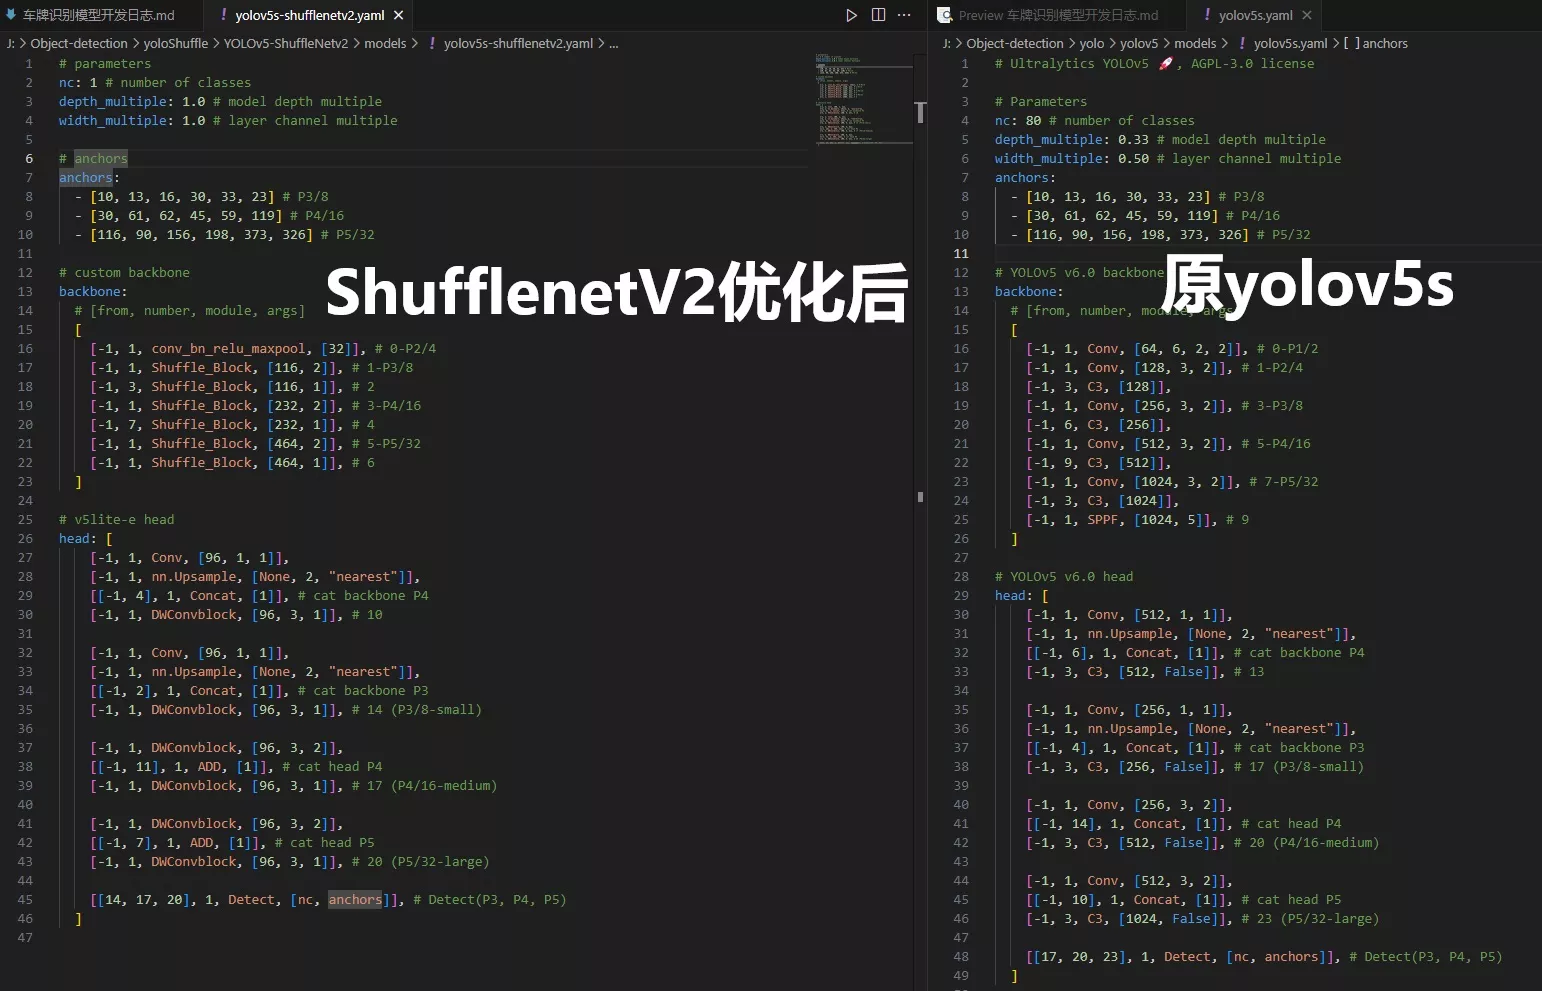This screenshot has width=1542, height=991.
Task: Click the yolov5 breadcrumb in the right editor
Action: click(1139, 43)
